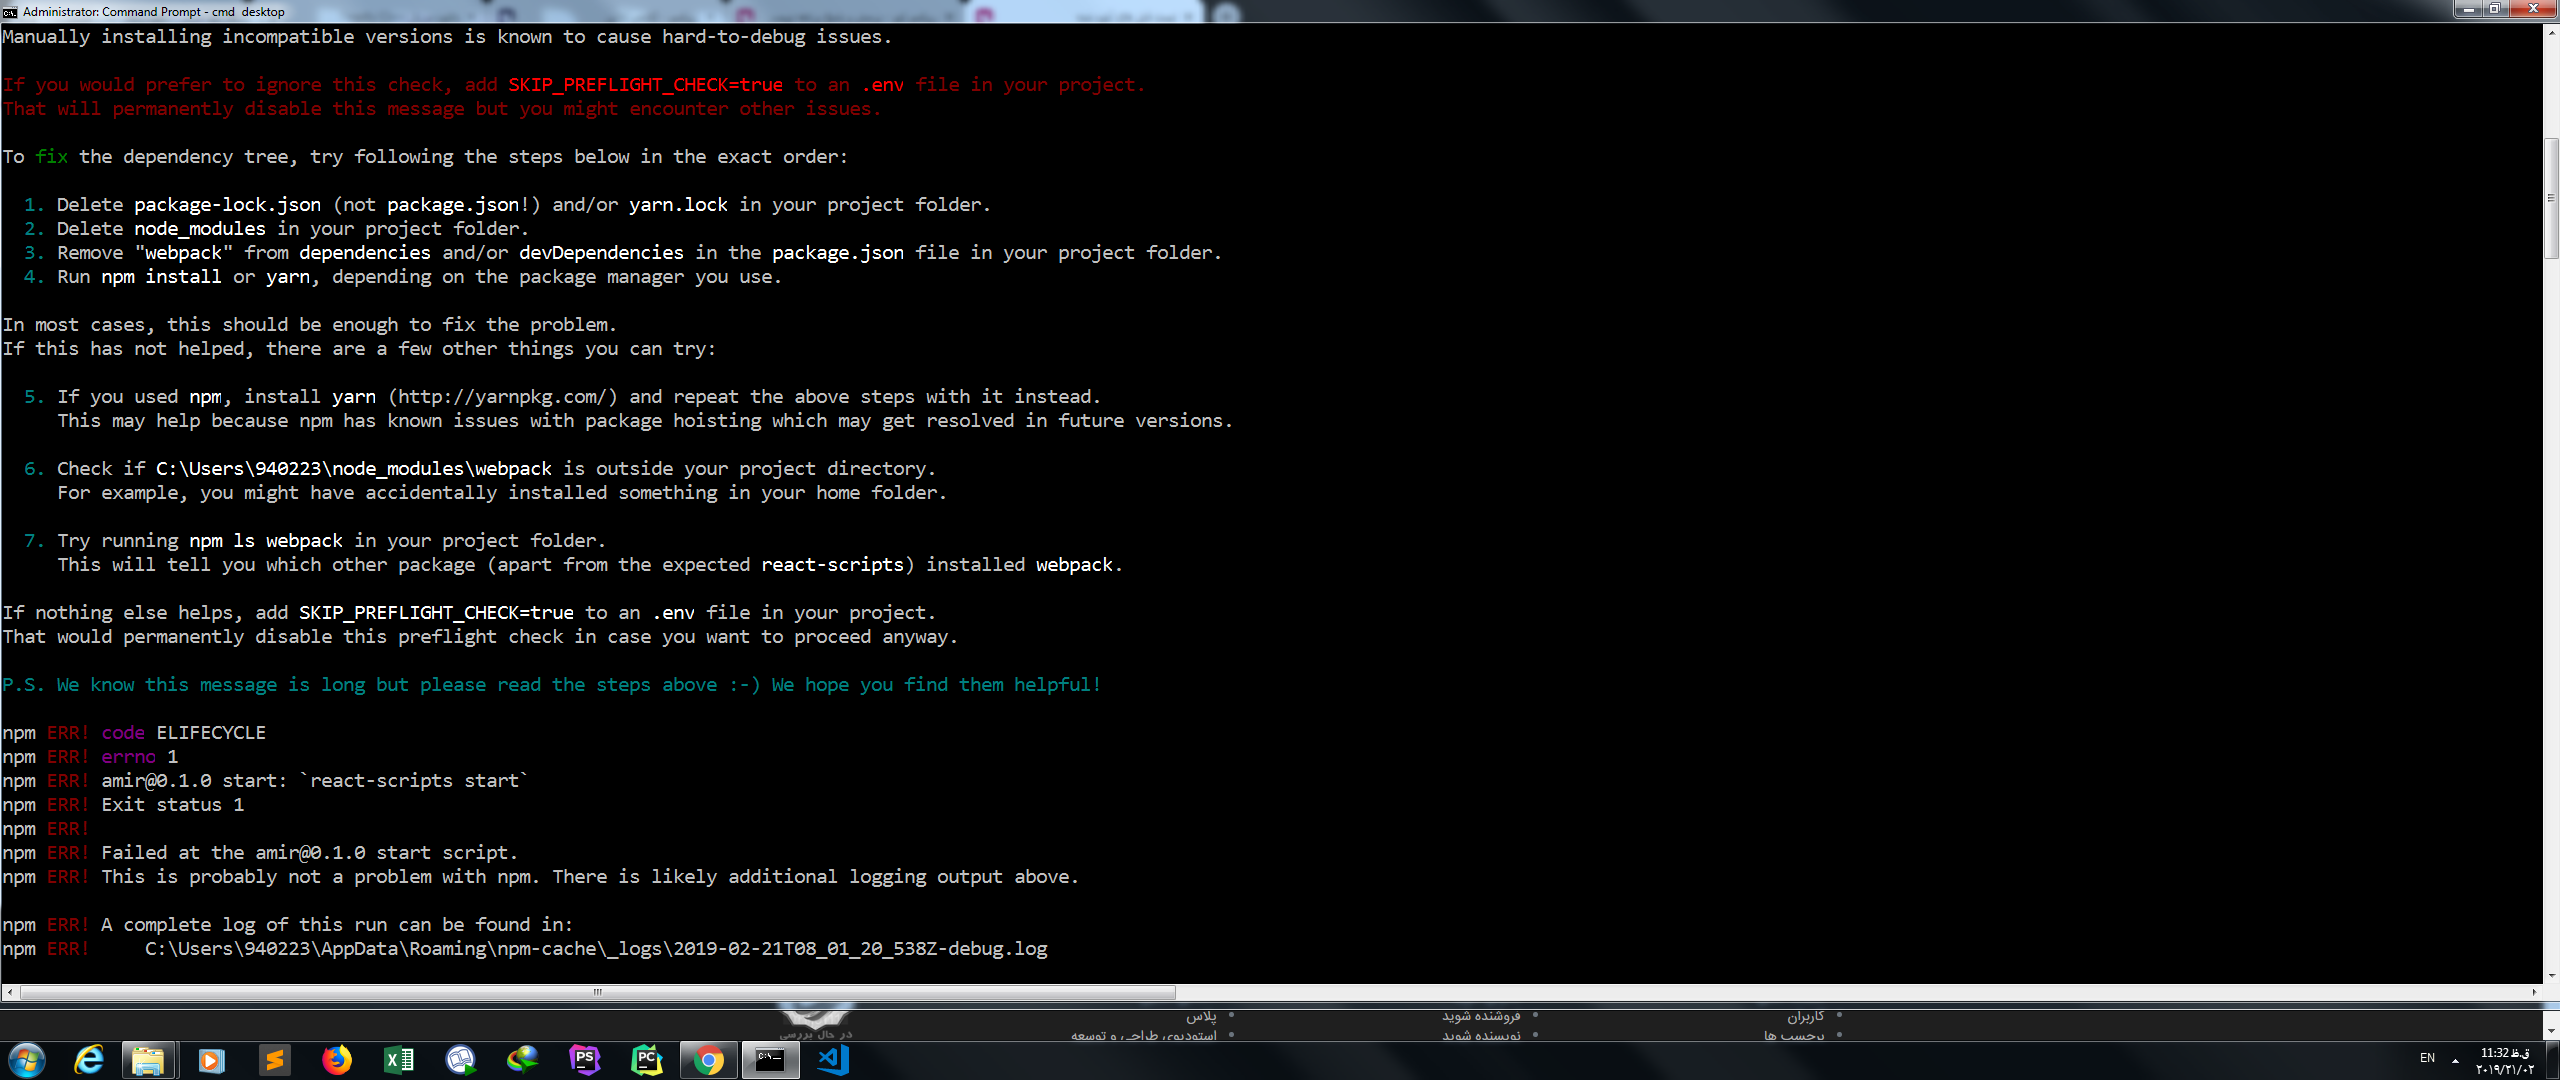Click the 'In most cases, this should be enough' line

pos(309,325)
